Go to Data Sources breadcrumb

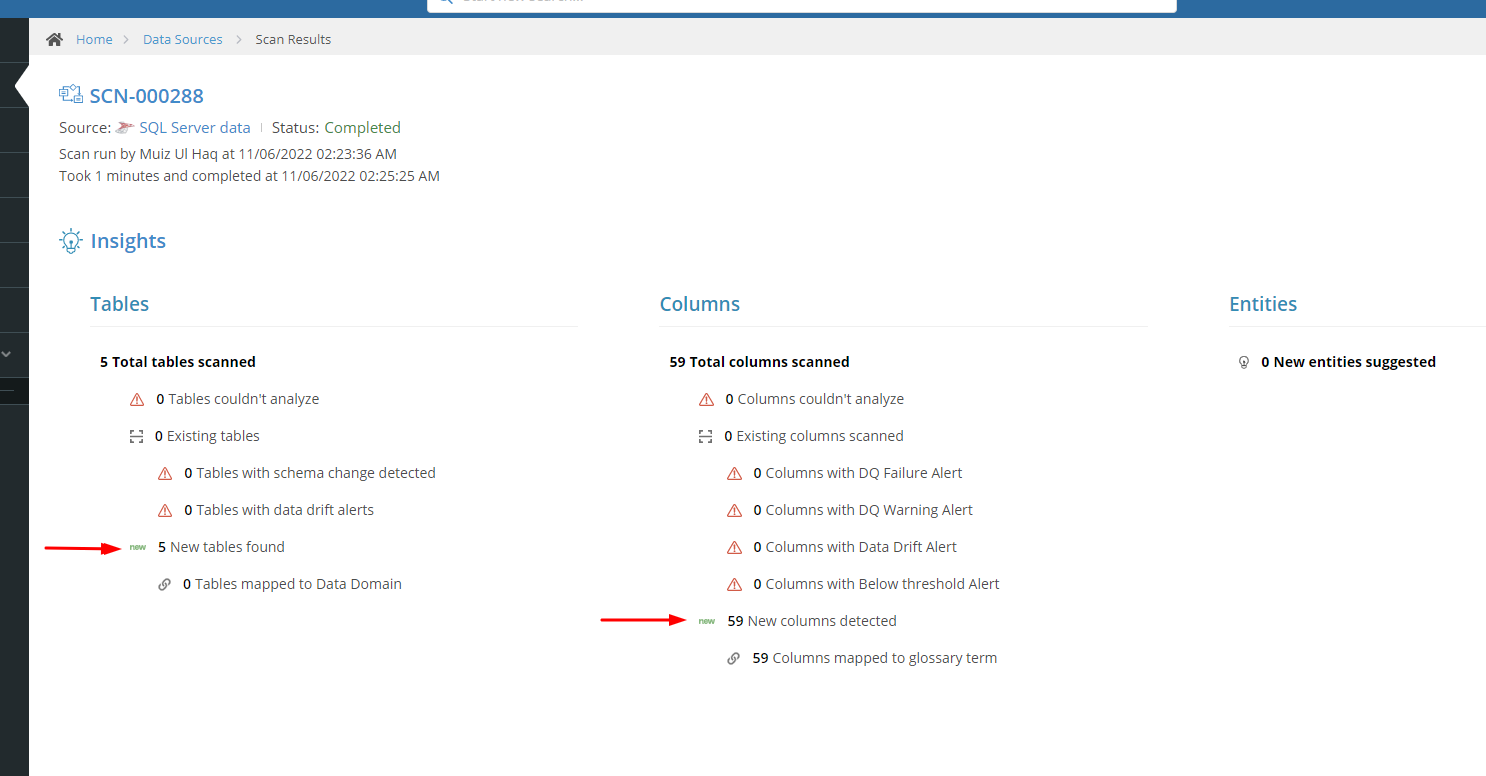click(183, 39)
